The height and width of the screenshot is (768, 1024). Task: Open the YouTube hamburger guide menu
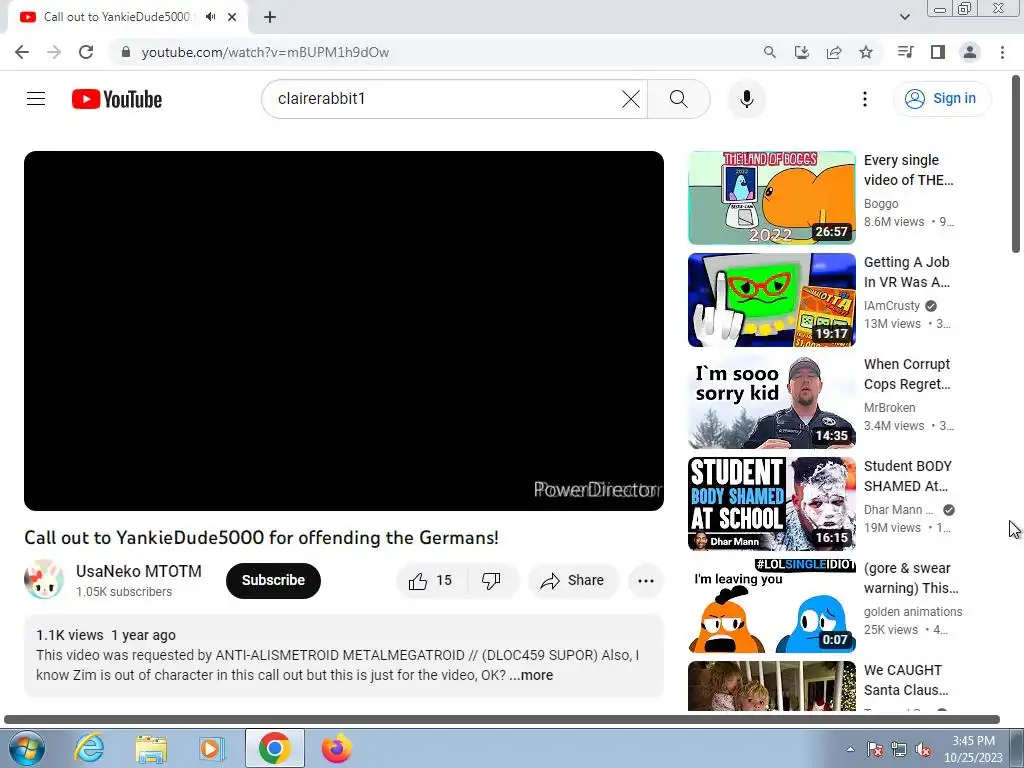(x=36, y=99)
